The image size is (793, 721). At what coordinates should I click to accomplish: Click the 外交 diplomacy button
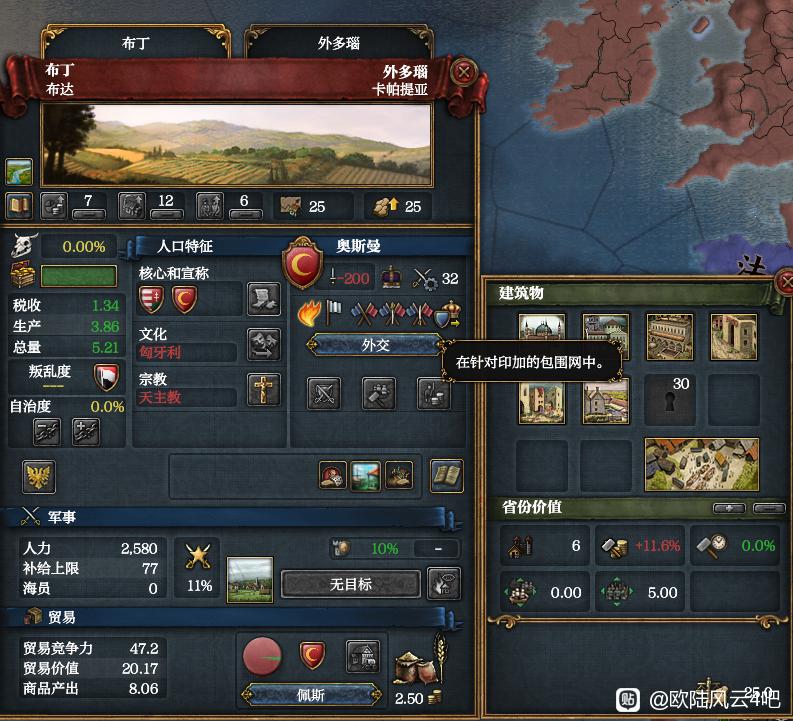pyautogui.click(x=376, y=345)
